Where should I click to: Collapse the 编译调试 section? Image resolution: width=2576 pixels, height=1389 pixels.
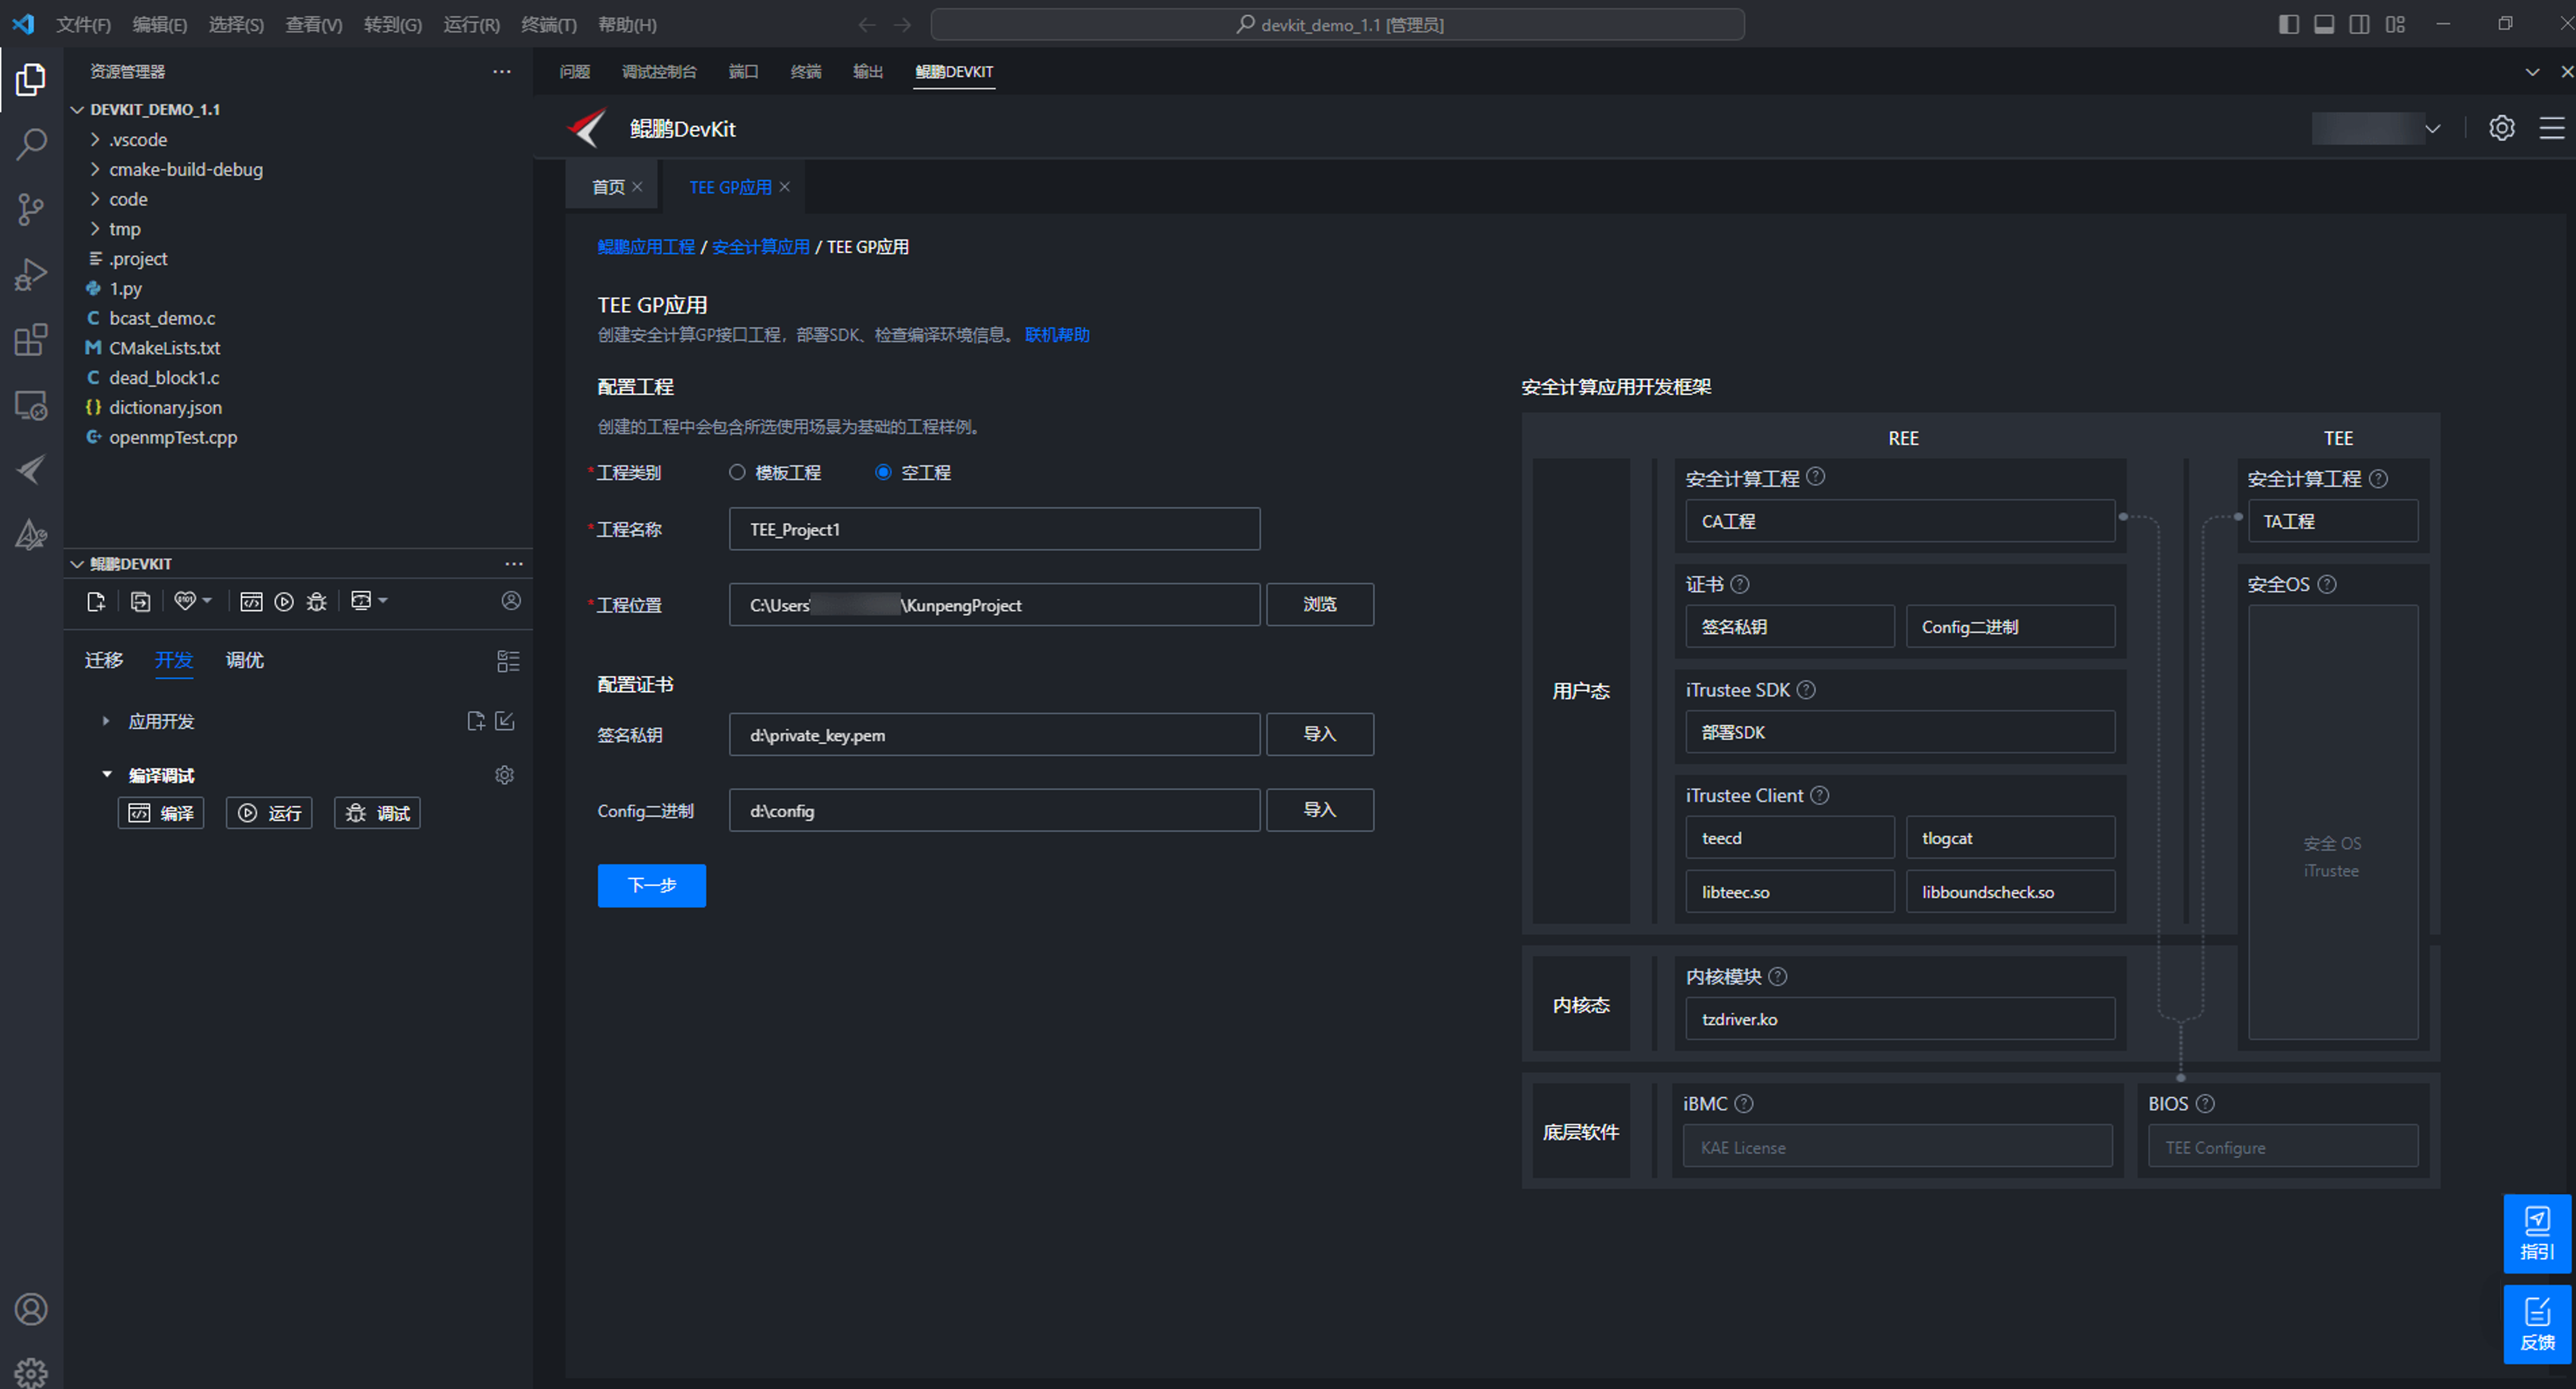pos(106,775)
